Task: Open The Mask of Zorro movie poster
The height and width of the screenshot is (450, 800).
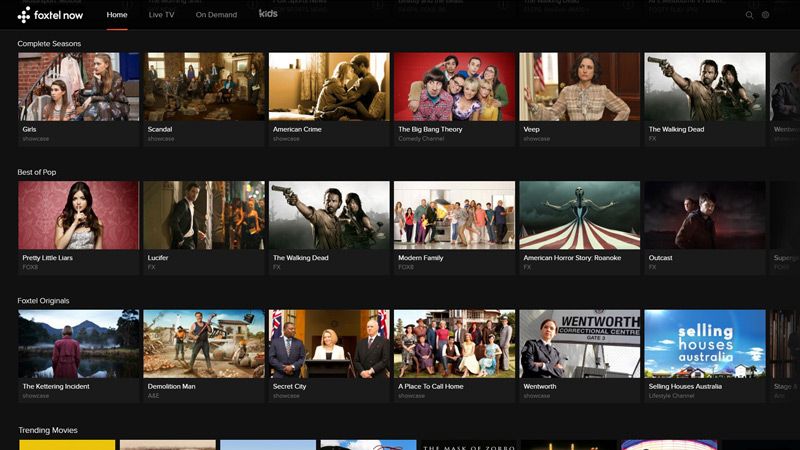Action: coord(468,445)
